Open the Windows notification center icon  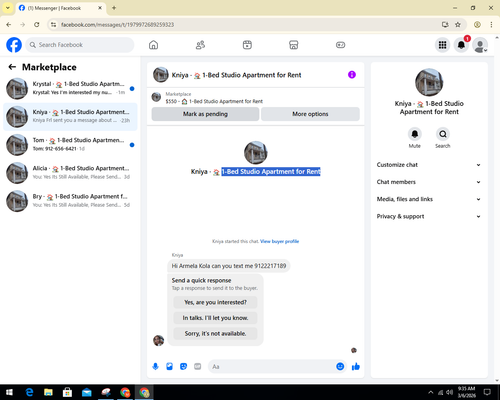[x=487, y=392]
